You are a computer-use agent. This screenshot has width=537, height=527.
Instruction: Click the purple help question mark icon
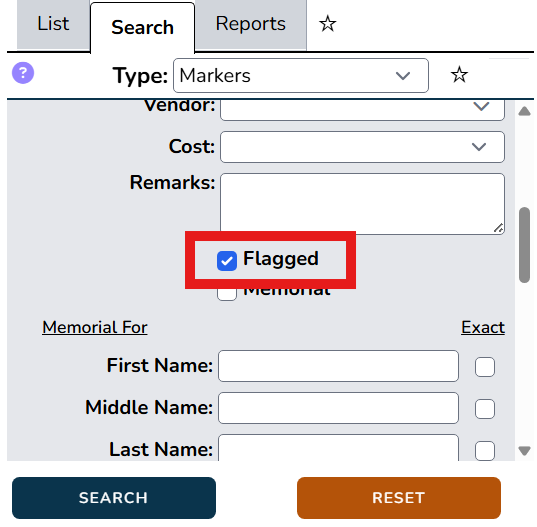click(23, 73)
